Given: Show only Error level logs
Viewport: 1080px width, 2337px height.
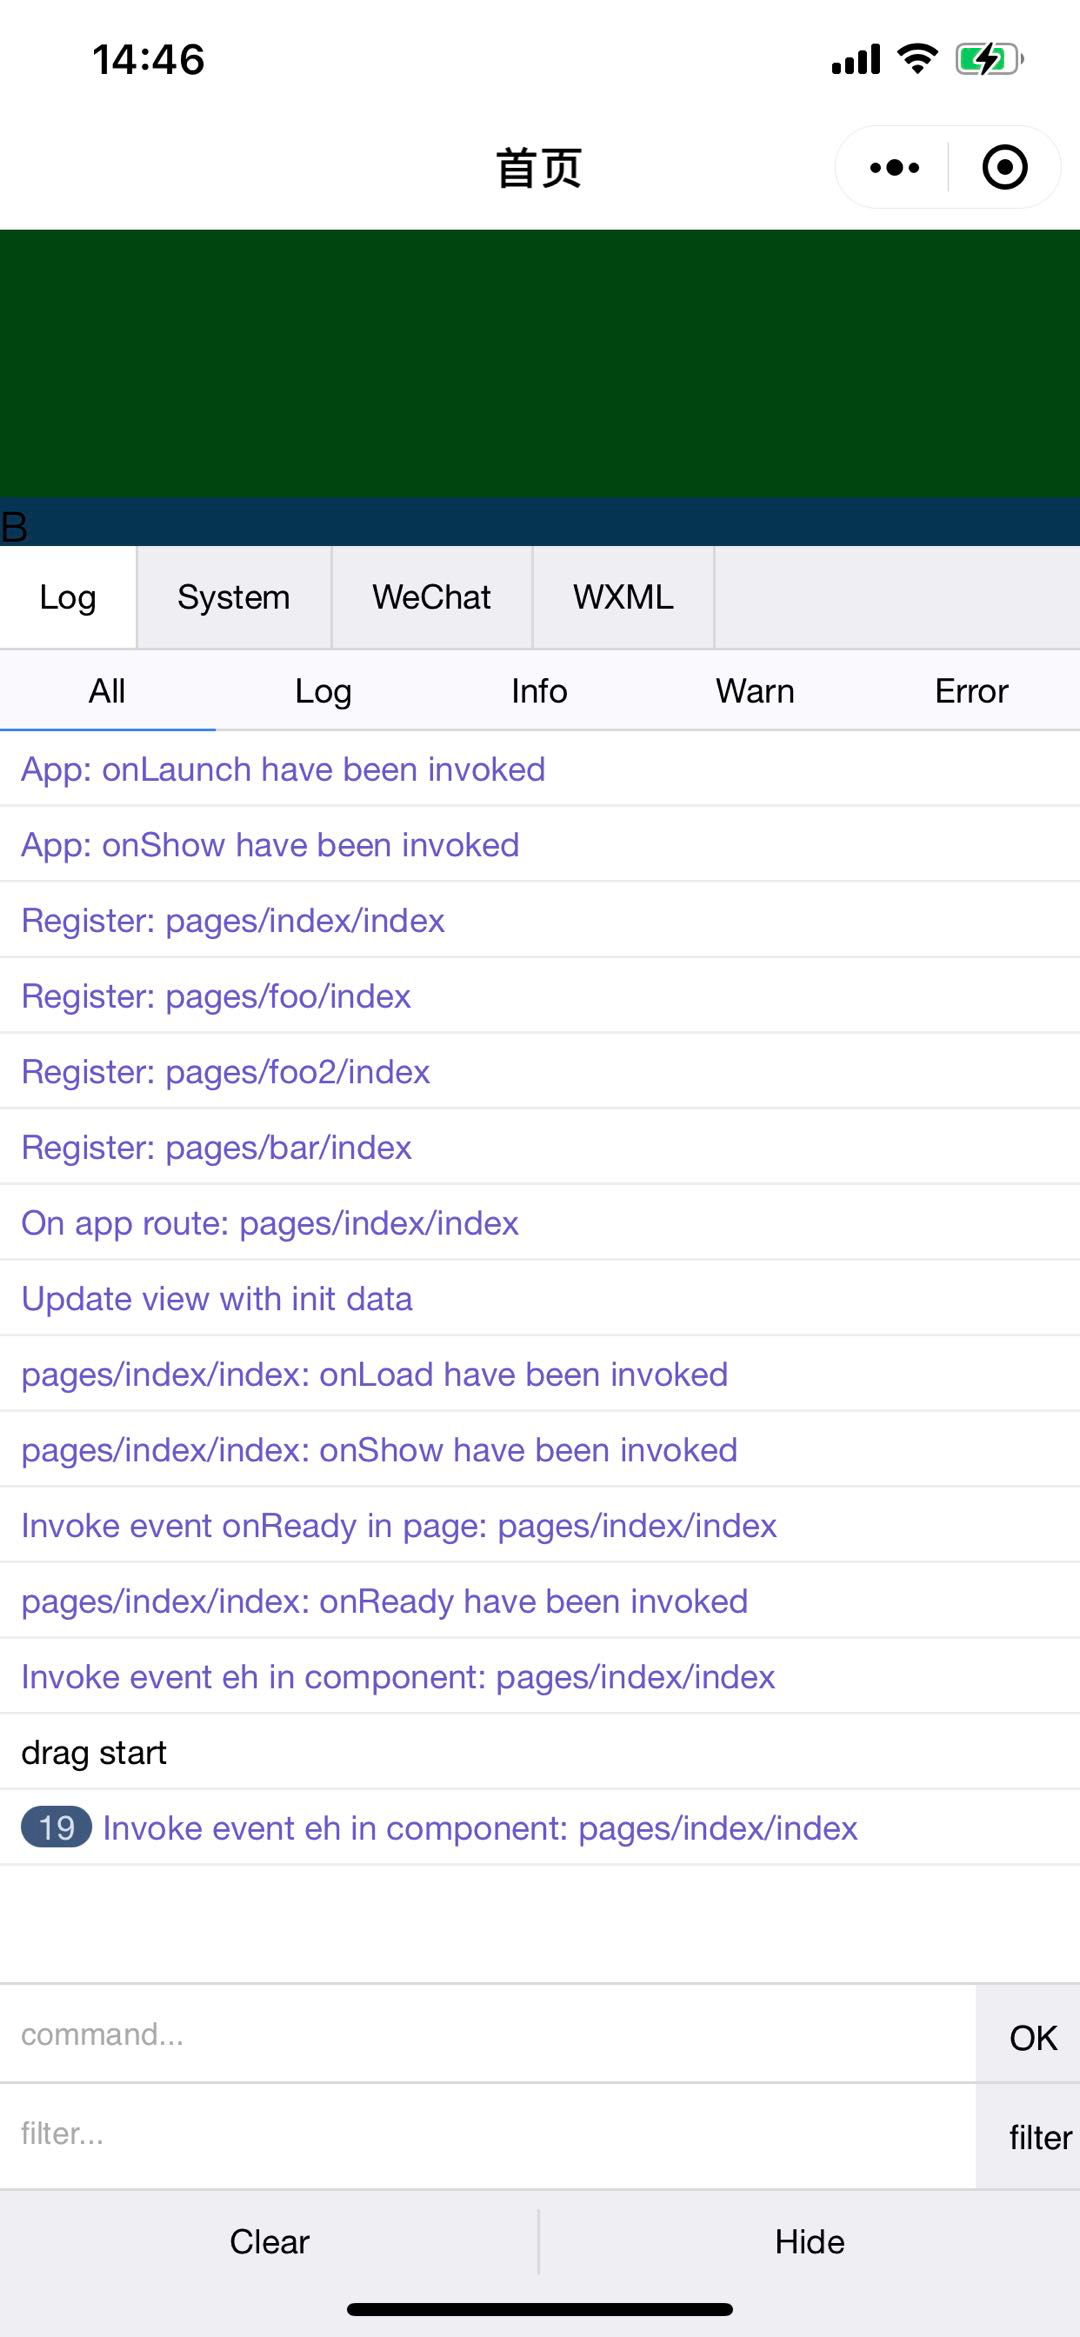Looking at the screenshot, I should pos(971,690).
